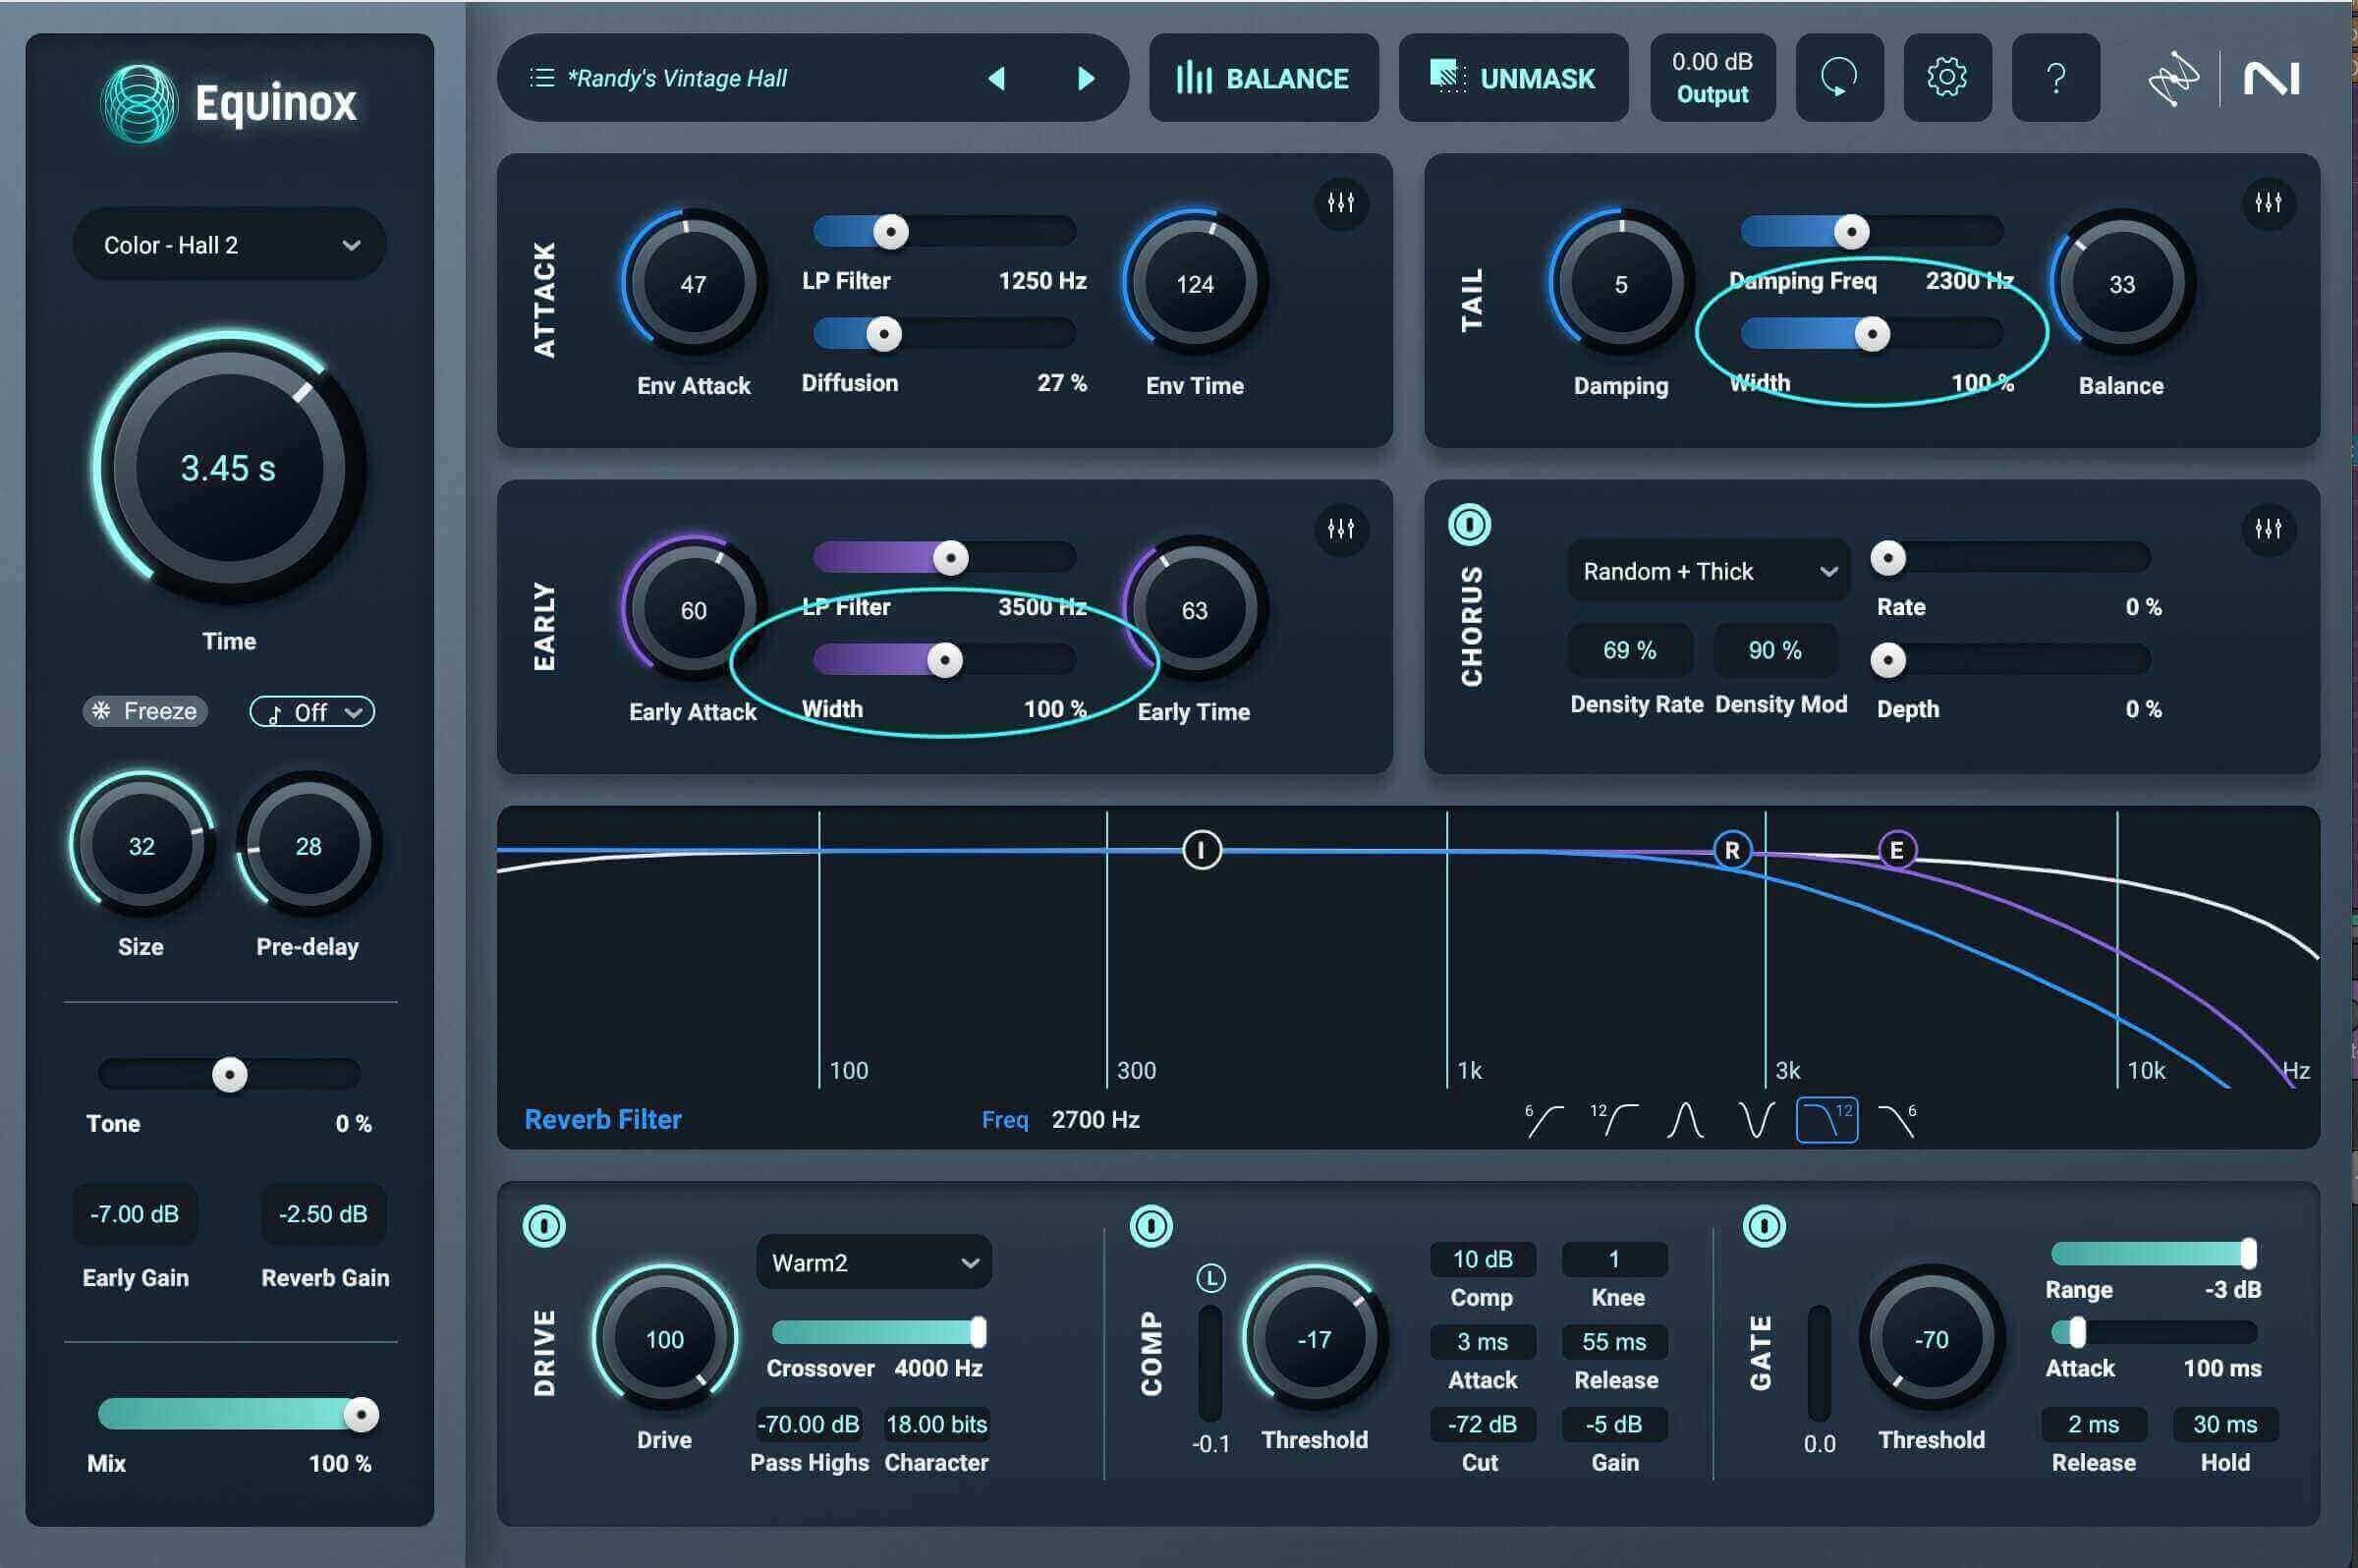The width and height of the screenshot is (2358, 1568).
Task: Open the Color - Hall 2 dropdown
Action: [229, 245]
